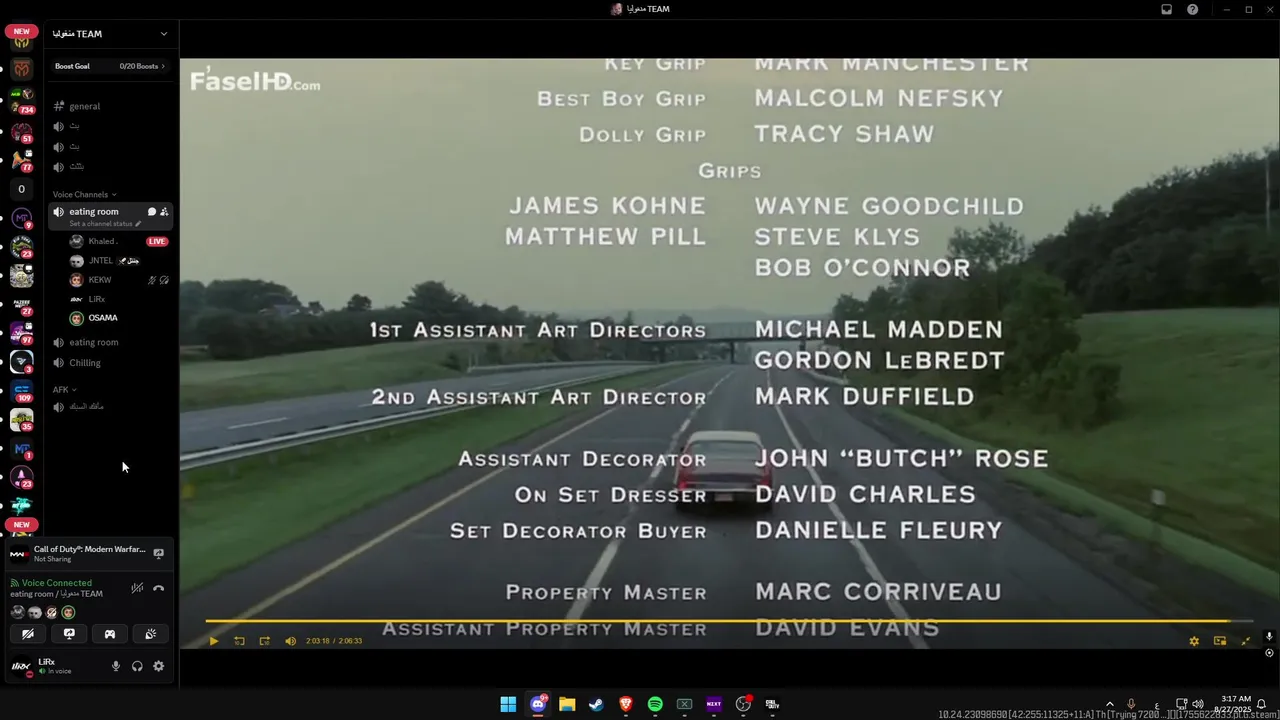Viewport: 1280px width, 720px height.
Task: Turn on camera button in voice panel
Action: pos(28,634)
